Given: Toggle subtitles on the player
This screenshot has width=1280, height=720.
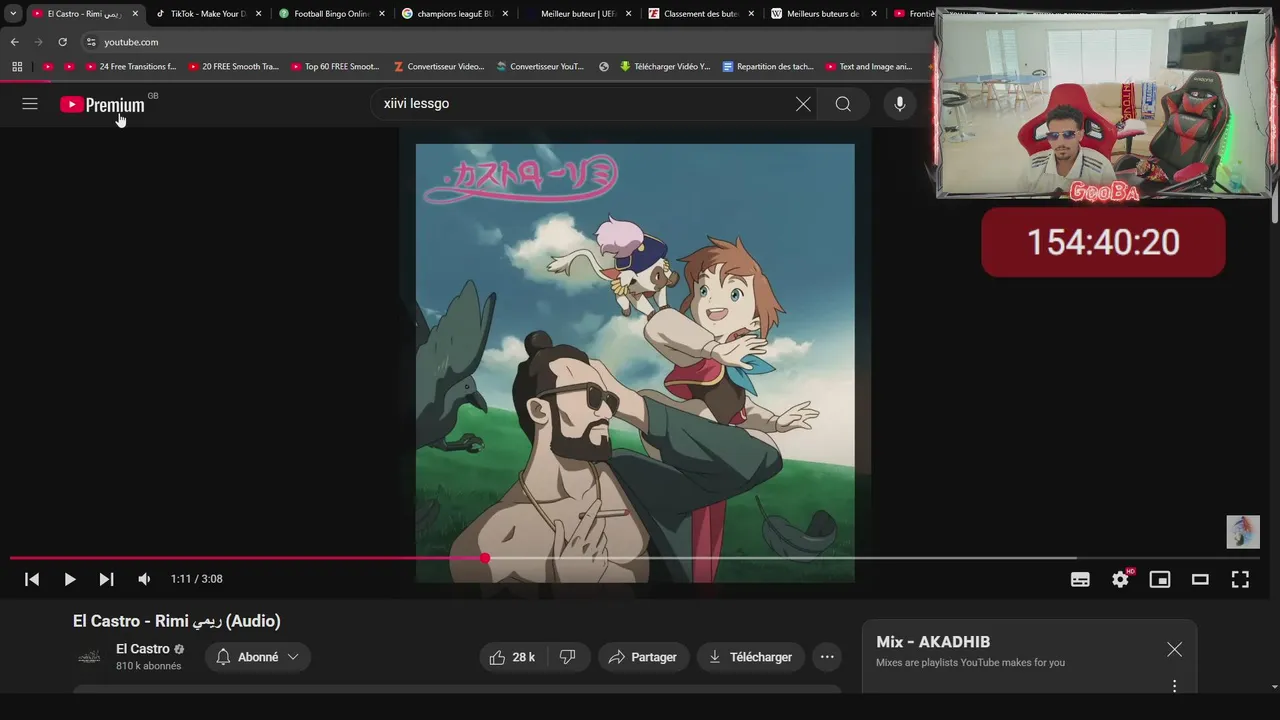Looking at the screenshot, I should (x=1080, y=579).
